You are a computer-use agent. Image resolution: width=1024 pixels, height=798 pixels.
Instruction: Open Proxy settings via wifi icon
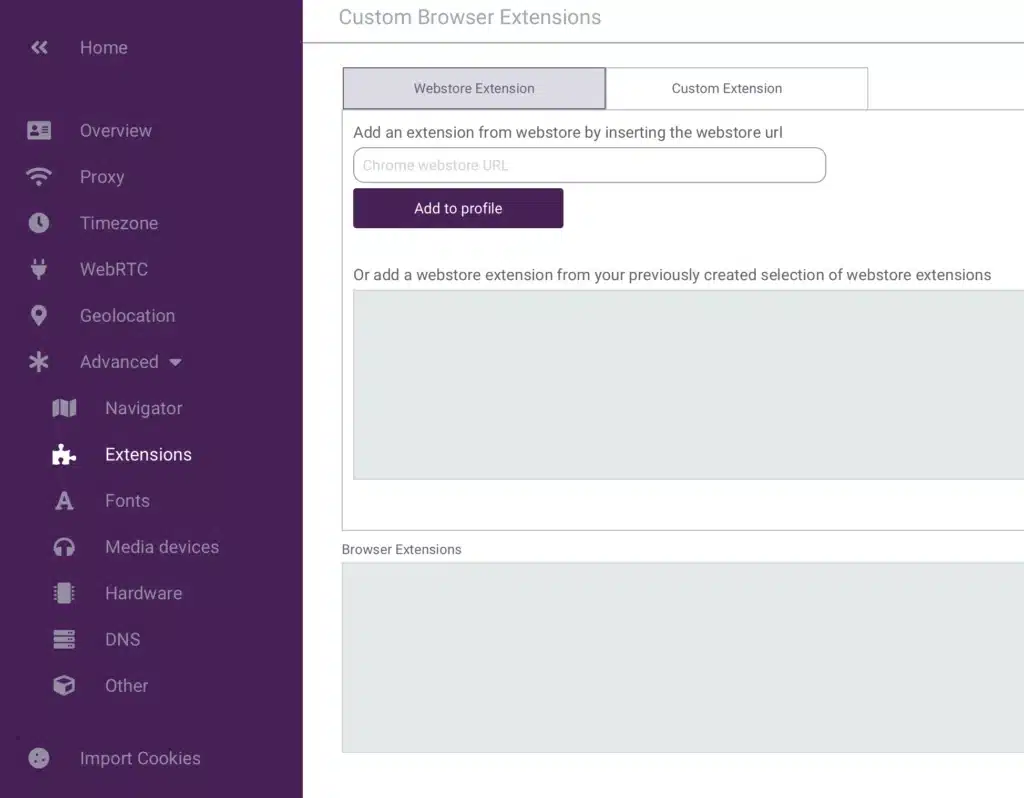[x=38, y=176]
